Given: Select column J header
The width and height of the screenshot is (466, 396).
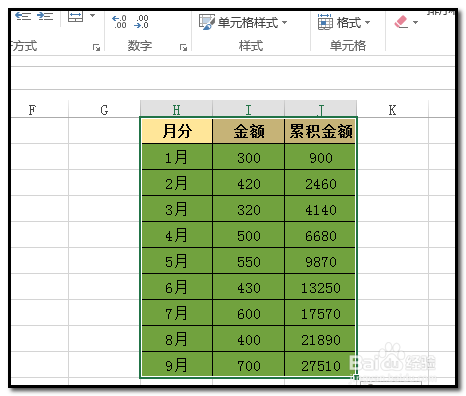Looking at the screenshot, I should (320, 109).
